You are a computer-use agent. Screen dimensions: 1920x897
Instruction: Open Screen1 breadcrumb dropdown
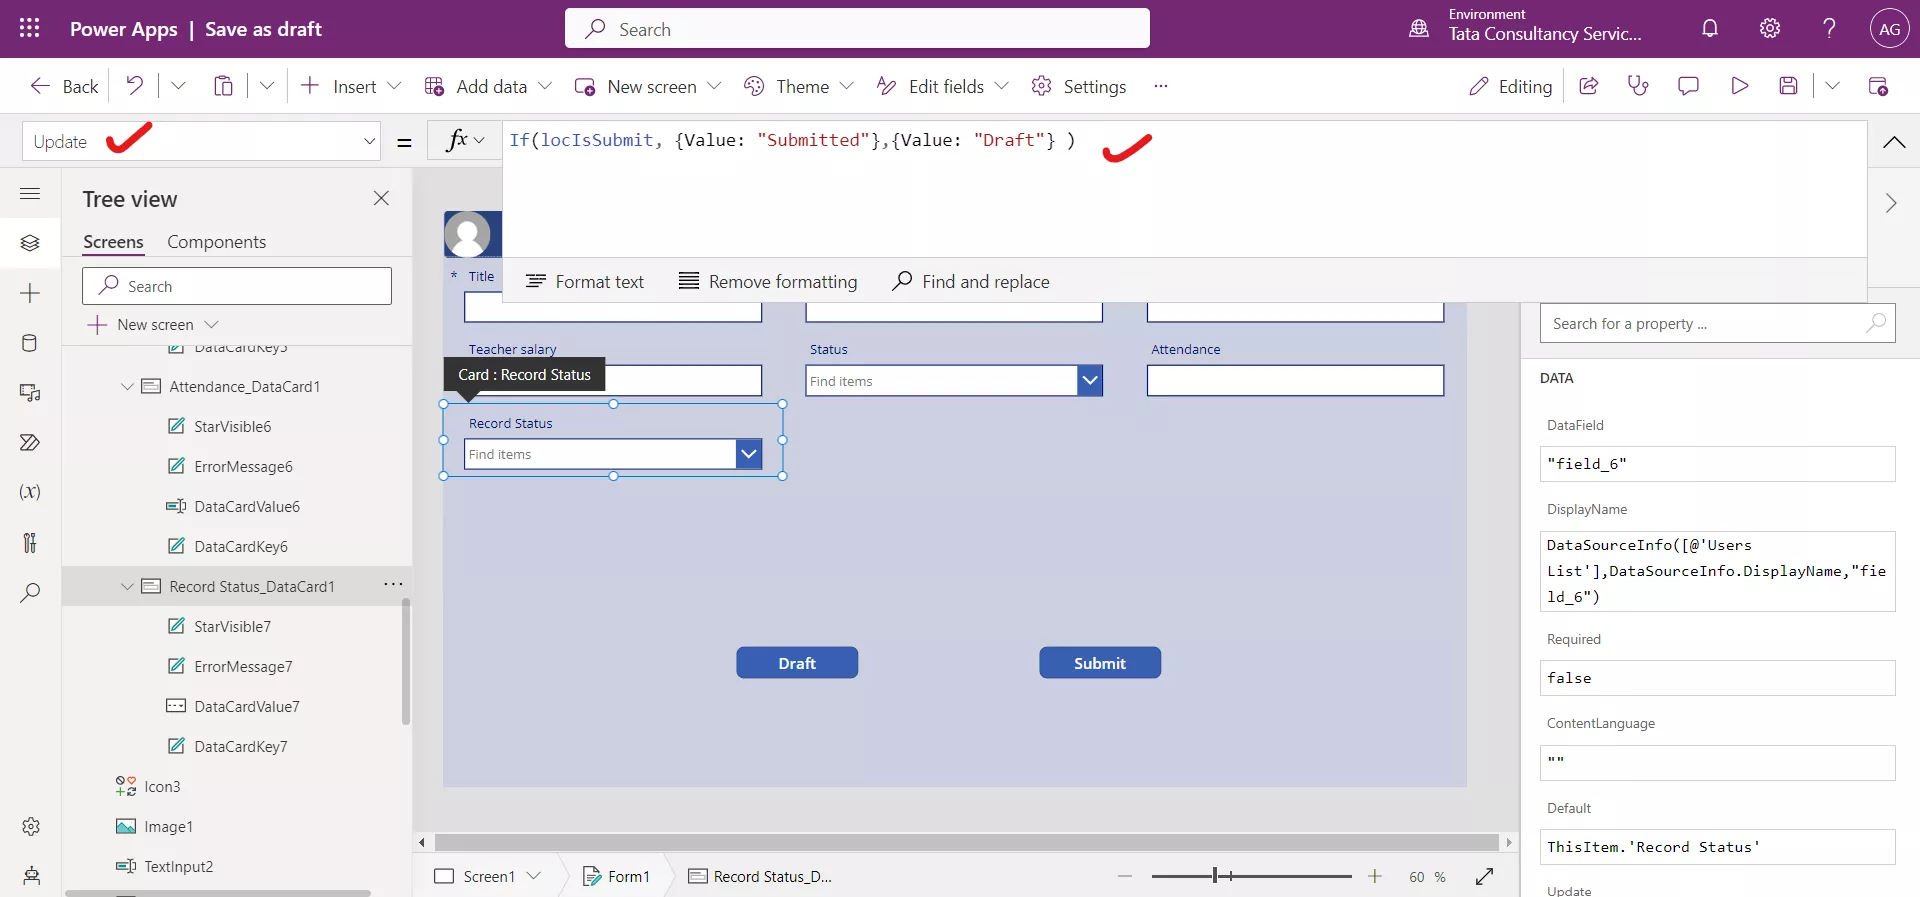534,876
